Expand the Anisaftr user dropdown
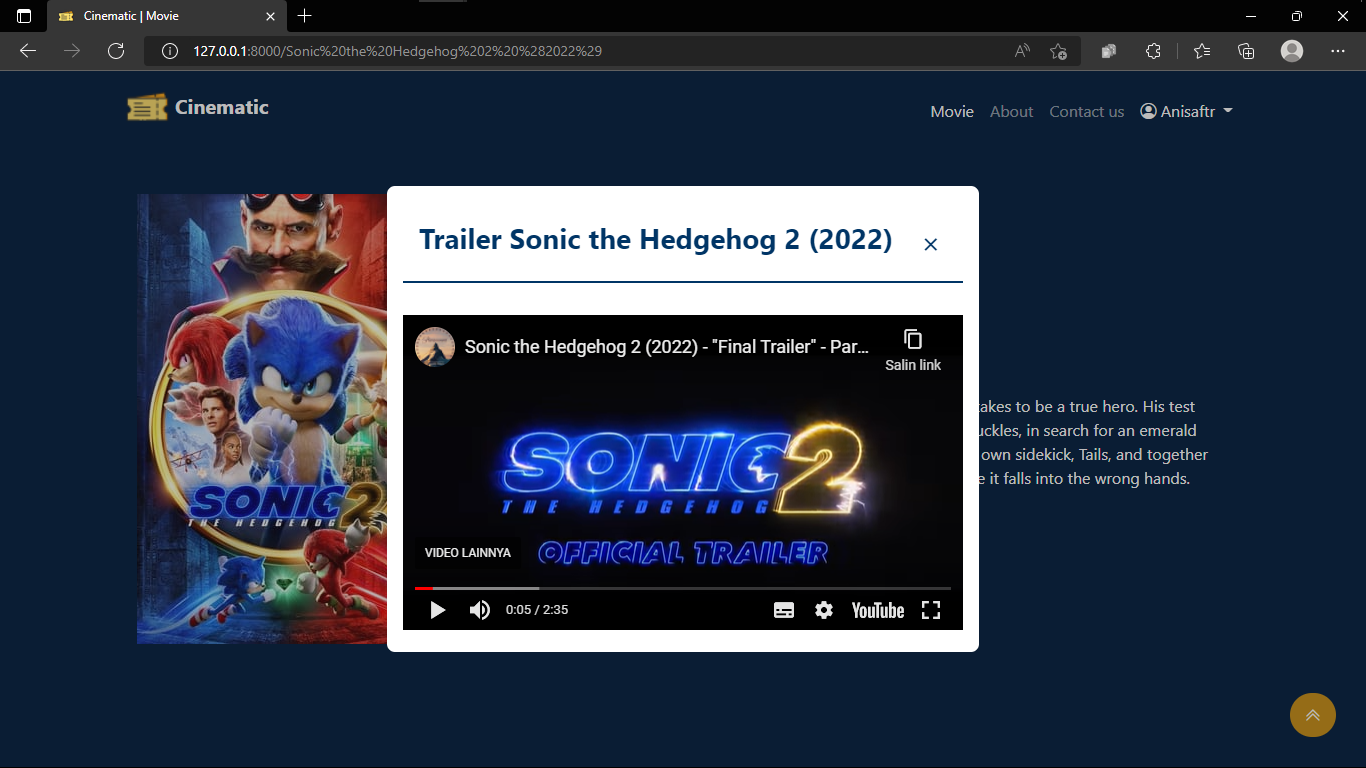Image resolution: width=1366 pixels, height=768 pixels. pos(1187,112)
